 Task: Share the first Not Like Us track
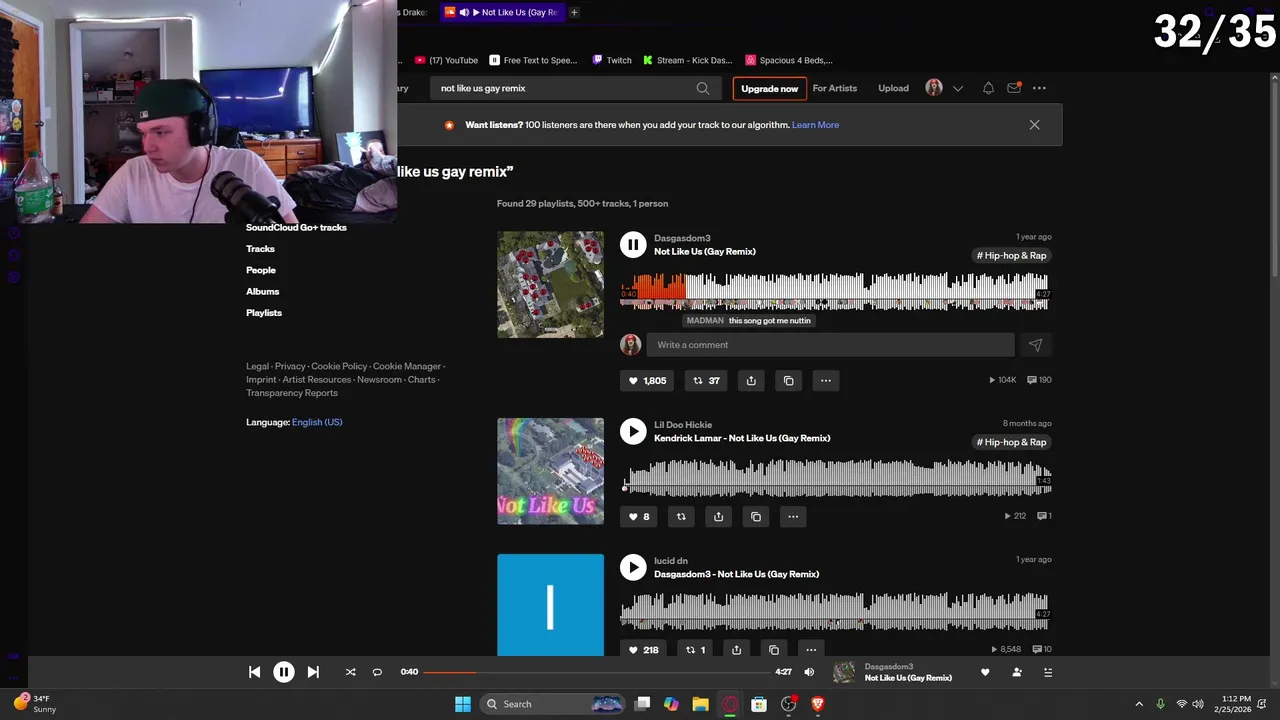[751, 380]
